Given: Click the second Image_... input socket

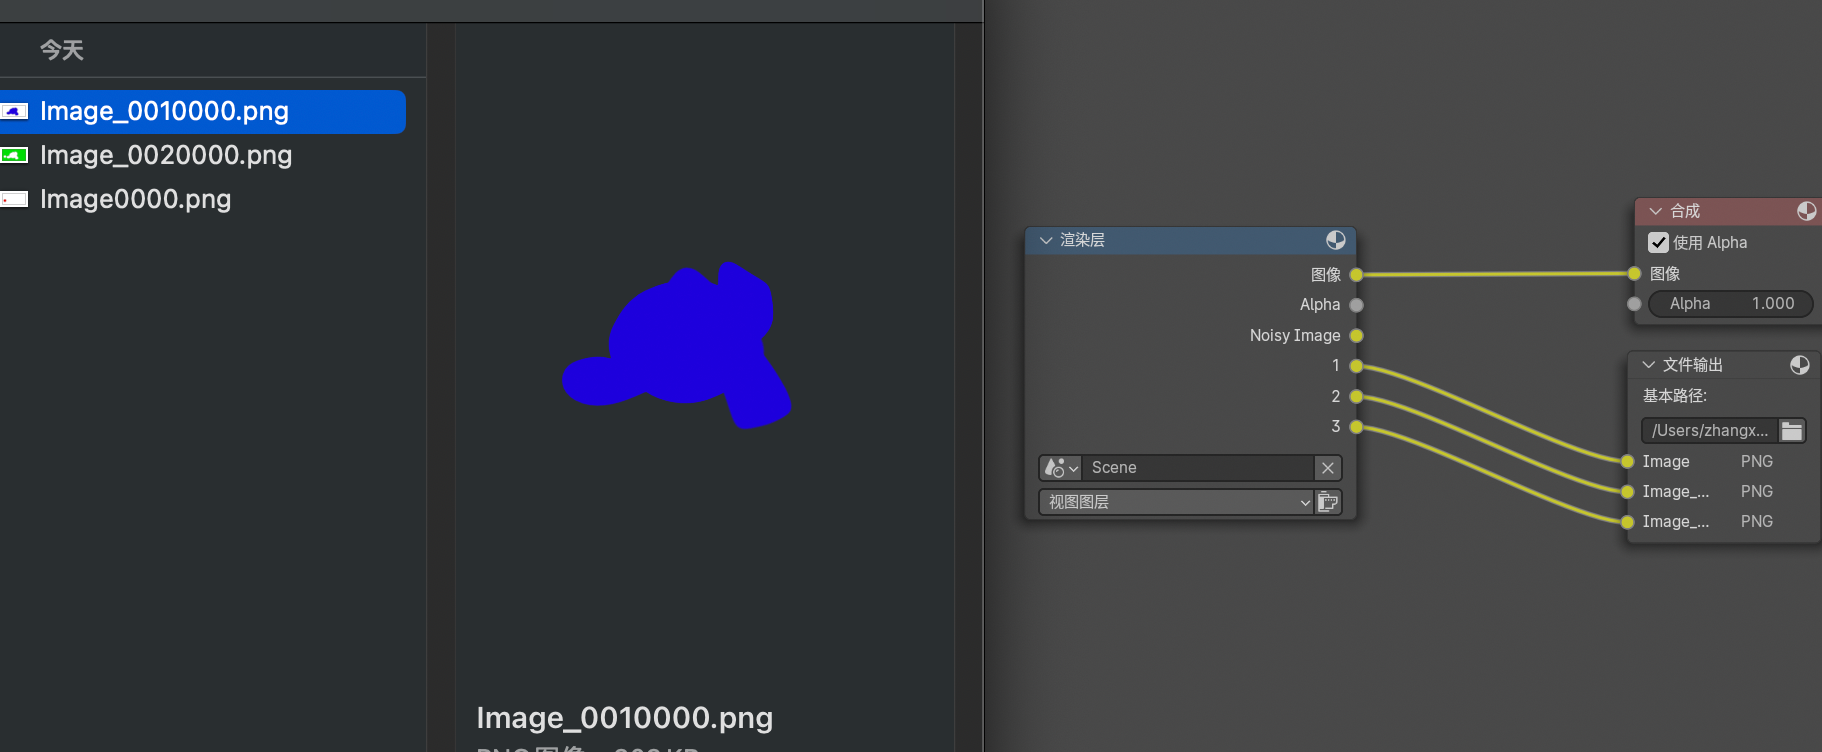Looking at the screenshot, I should pos(1627,491).
